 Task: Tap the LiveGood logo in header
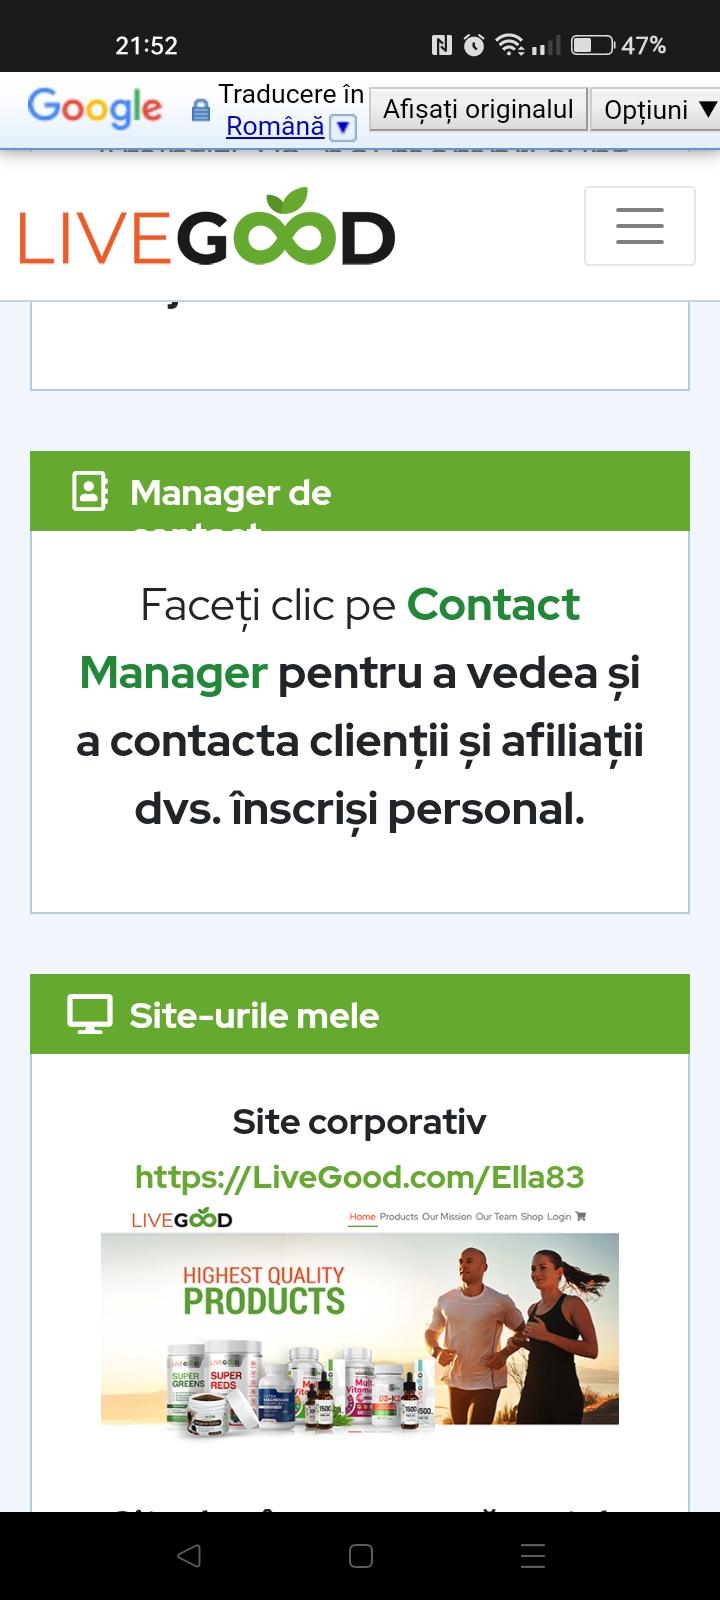[x=207, y=228]
